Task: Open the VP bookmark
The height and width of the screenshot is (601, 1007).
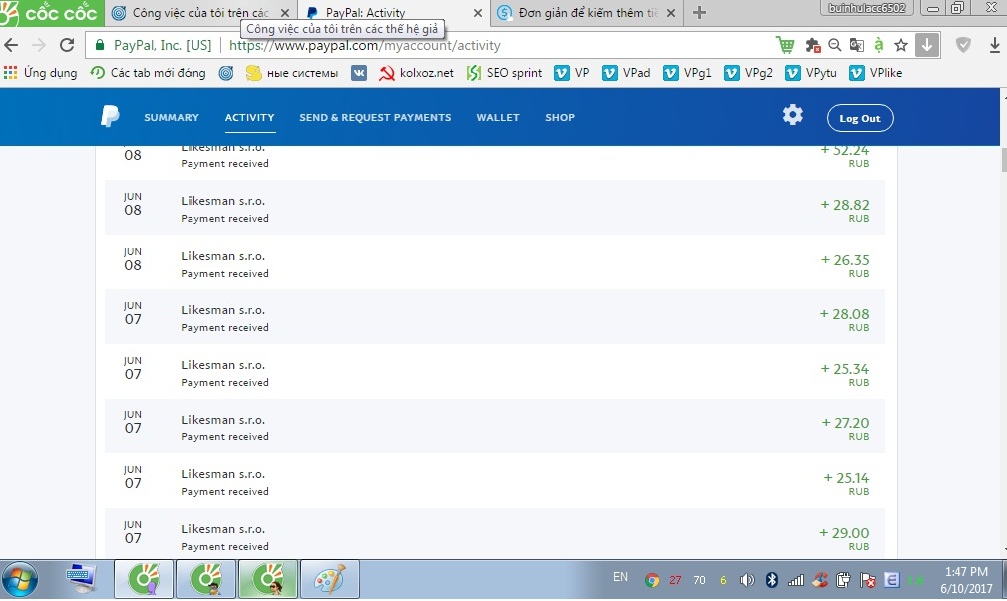Action: pyautogui.click(x=572, y=73)
